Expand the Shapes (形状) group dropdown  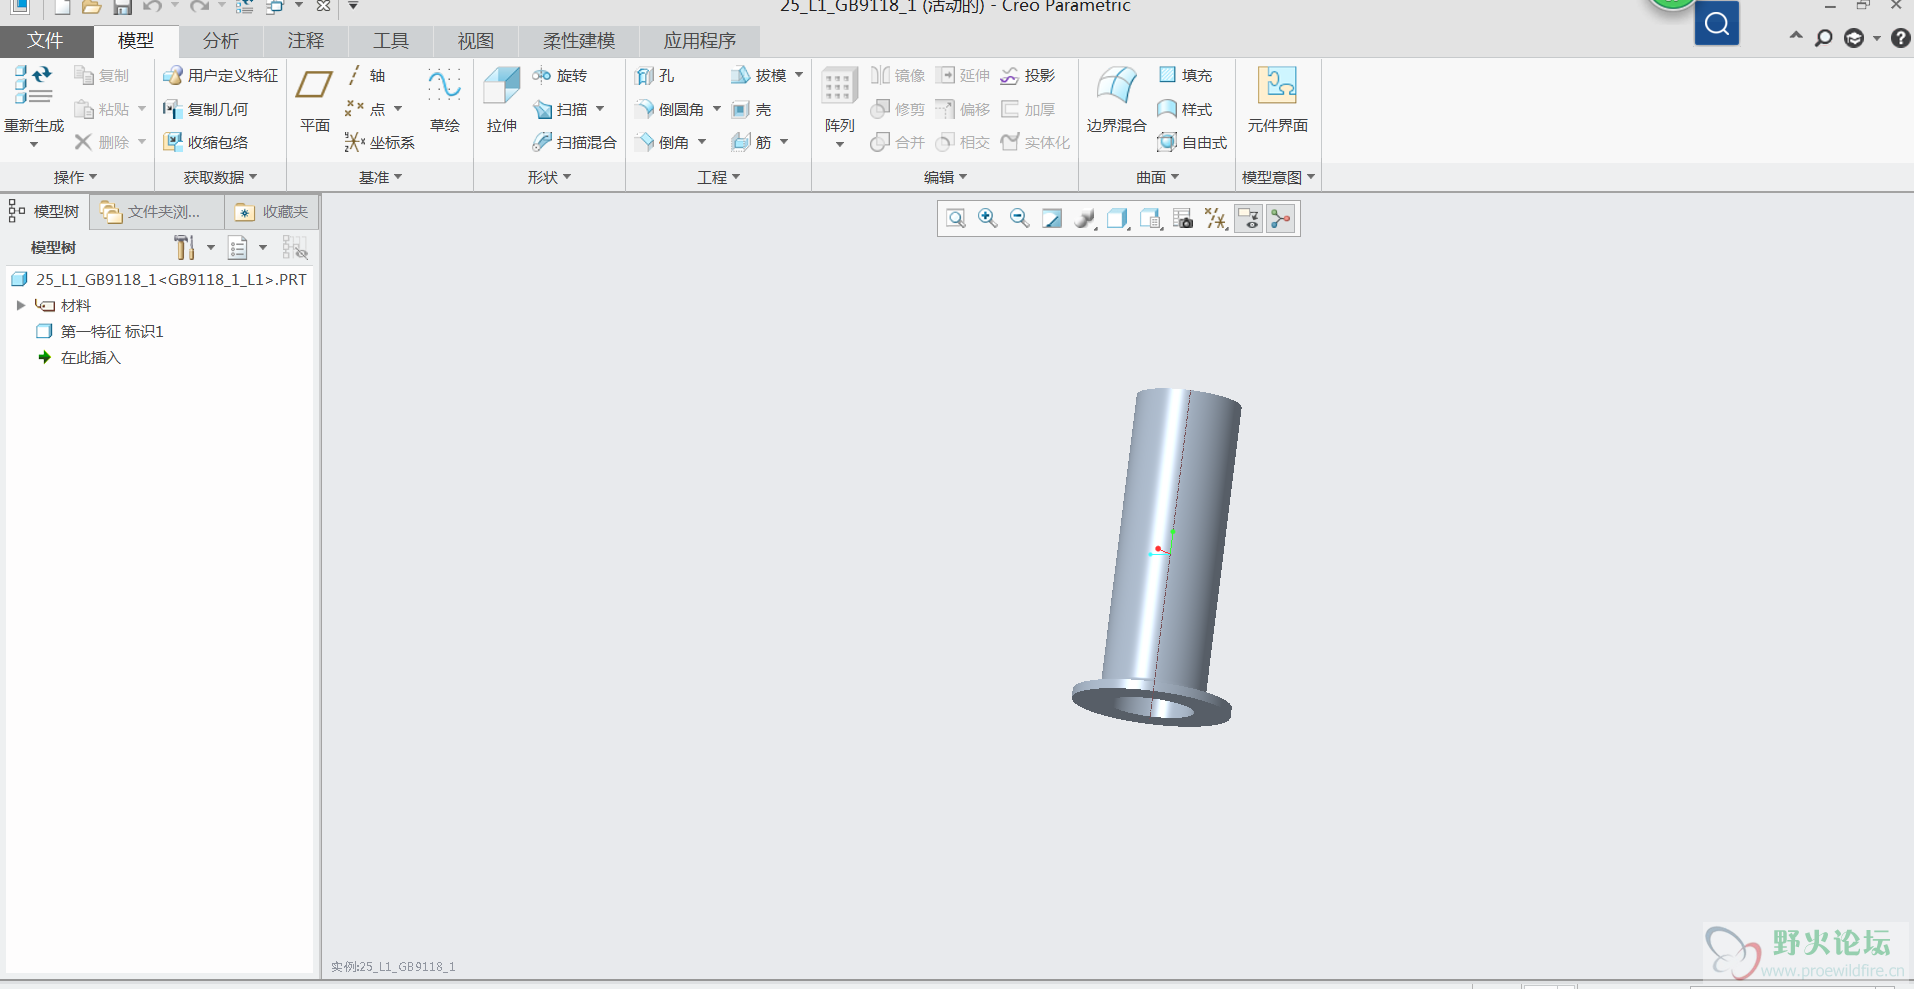click(549, 177)
